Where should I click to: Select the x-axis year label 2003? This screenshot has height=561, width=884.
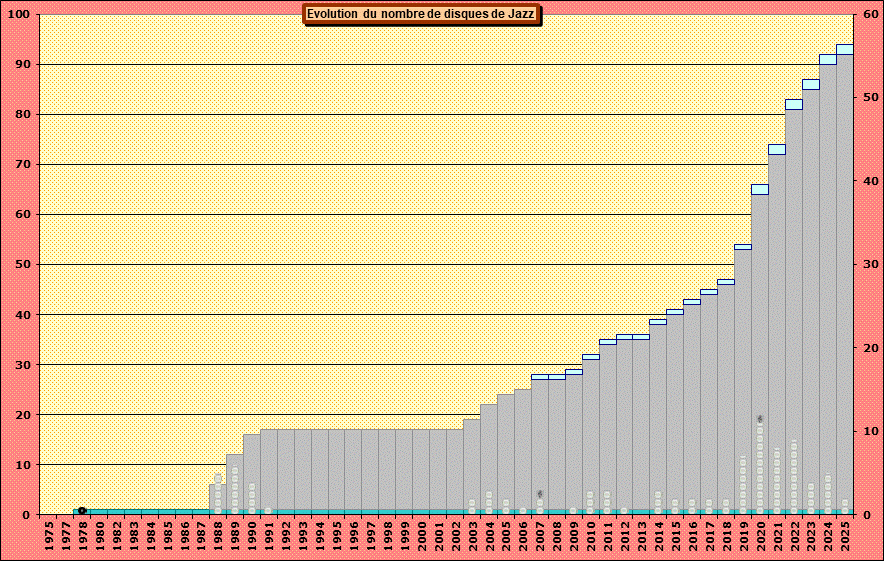point(472,535)
